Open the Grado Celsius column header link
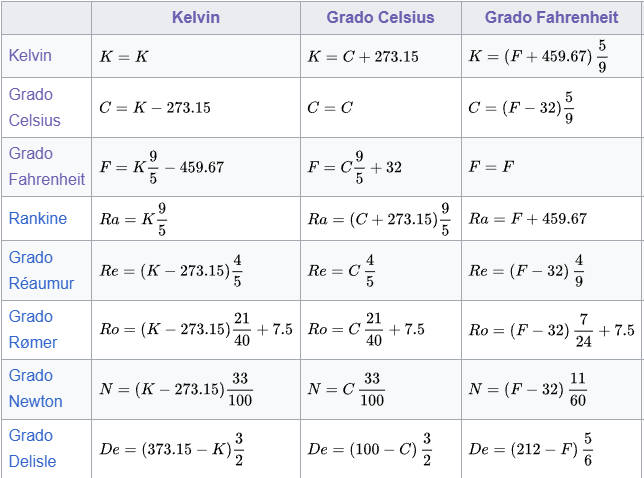 point(380,18)
